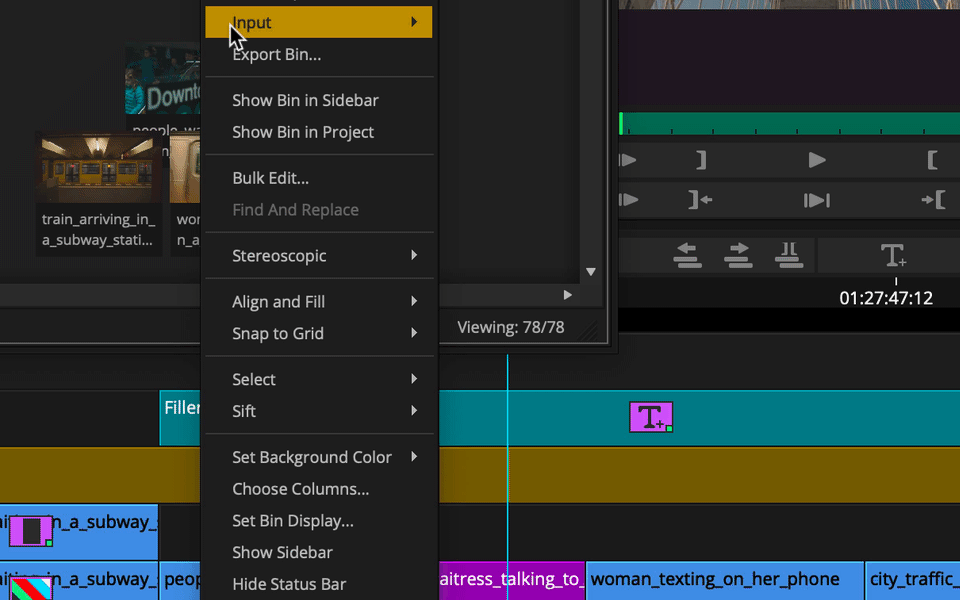
Task: Select Show Sidebar menu option
Action: pyautogui.click(x=282, y=552)
